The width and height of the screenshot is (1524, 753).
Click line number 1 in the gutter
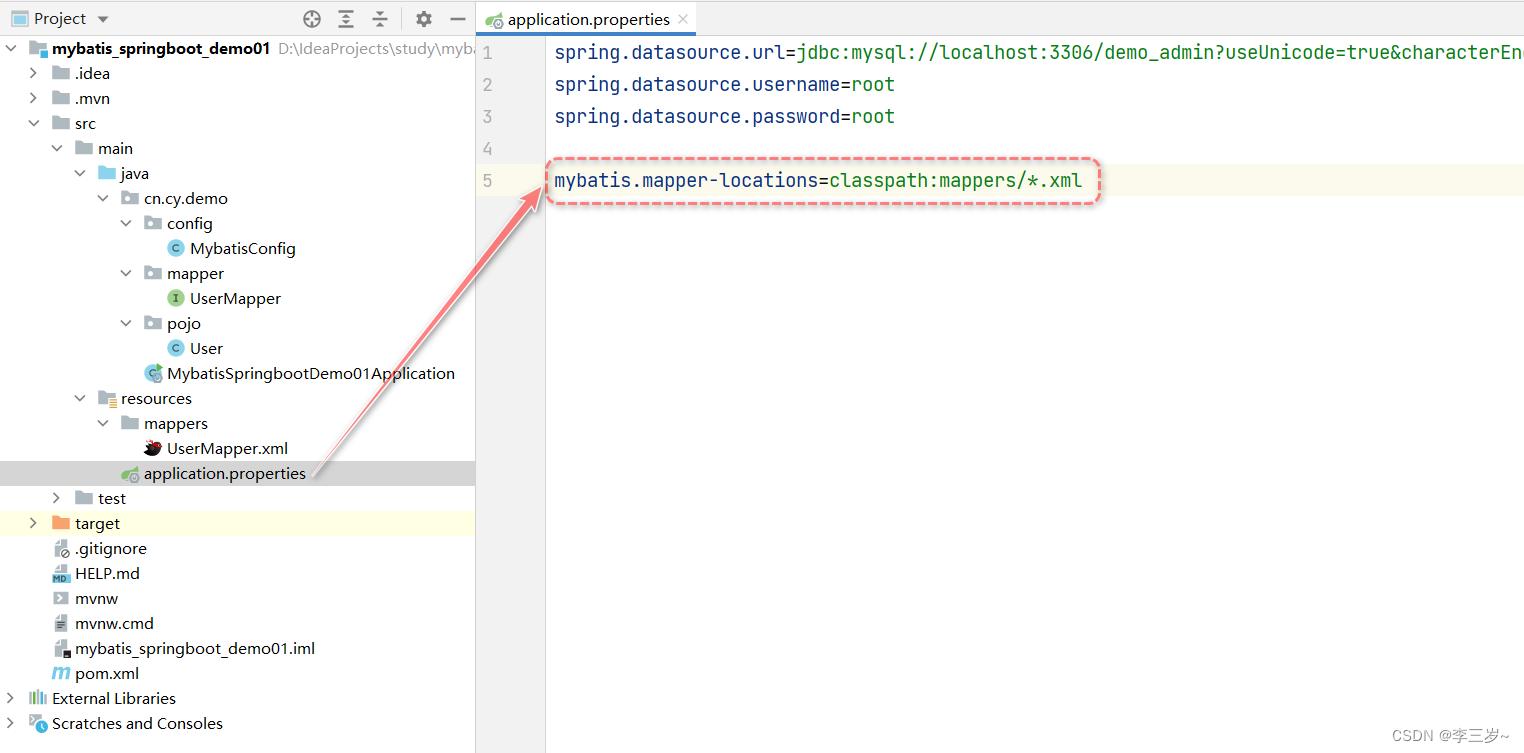click(x=488, y=52)
